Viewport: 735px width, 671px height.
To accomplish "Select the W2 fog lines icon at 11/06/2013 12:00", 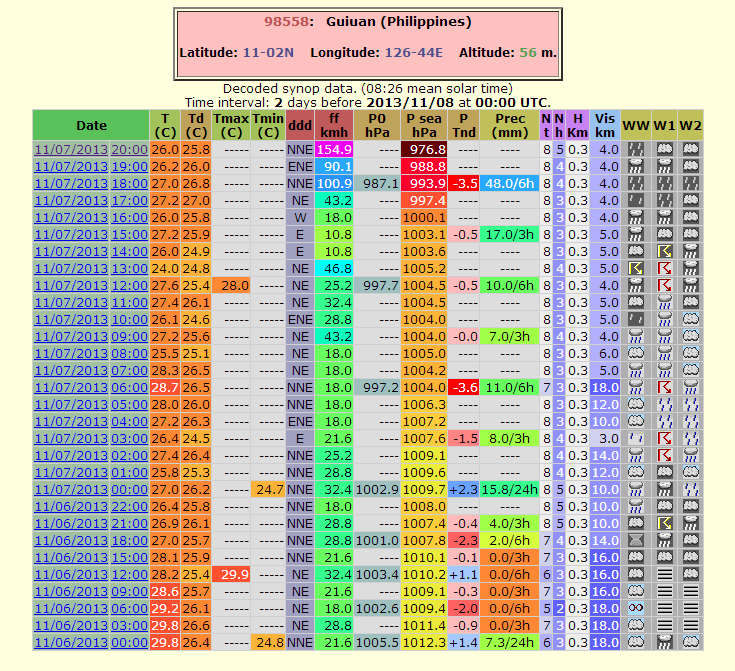I will (691, 574).
